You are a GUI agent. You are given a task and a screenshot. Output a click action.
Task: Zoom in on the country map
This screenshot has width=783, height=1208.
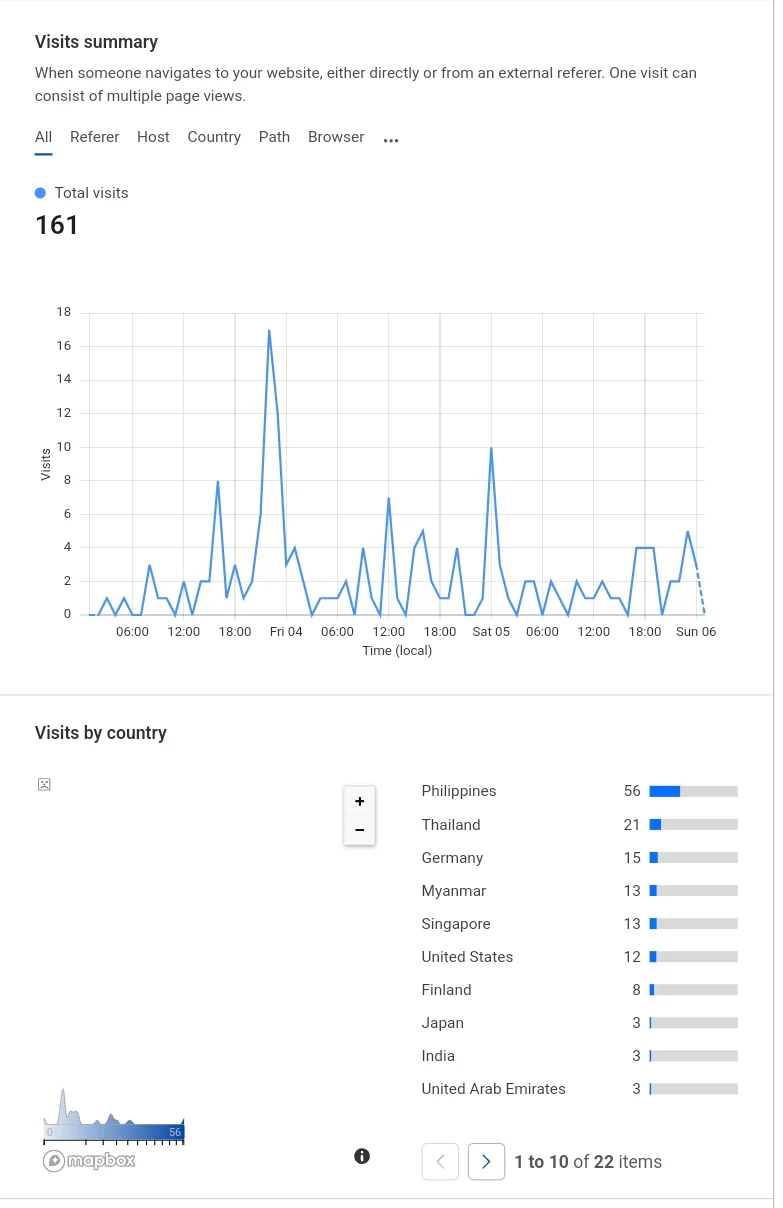(360, 801)
